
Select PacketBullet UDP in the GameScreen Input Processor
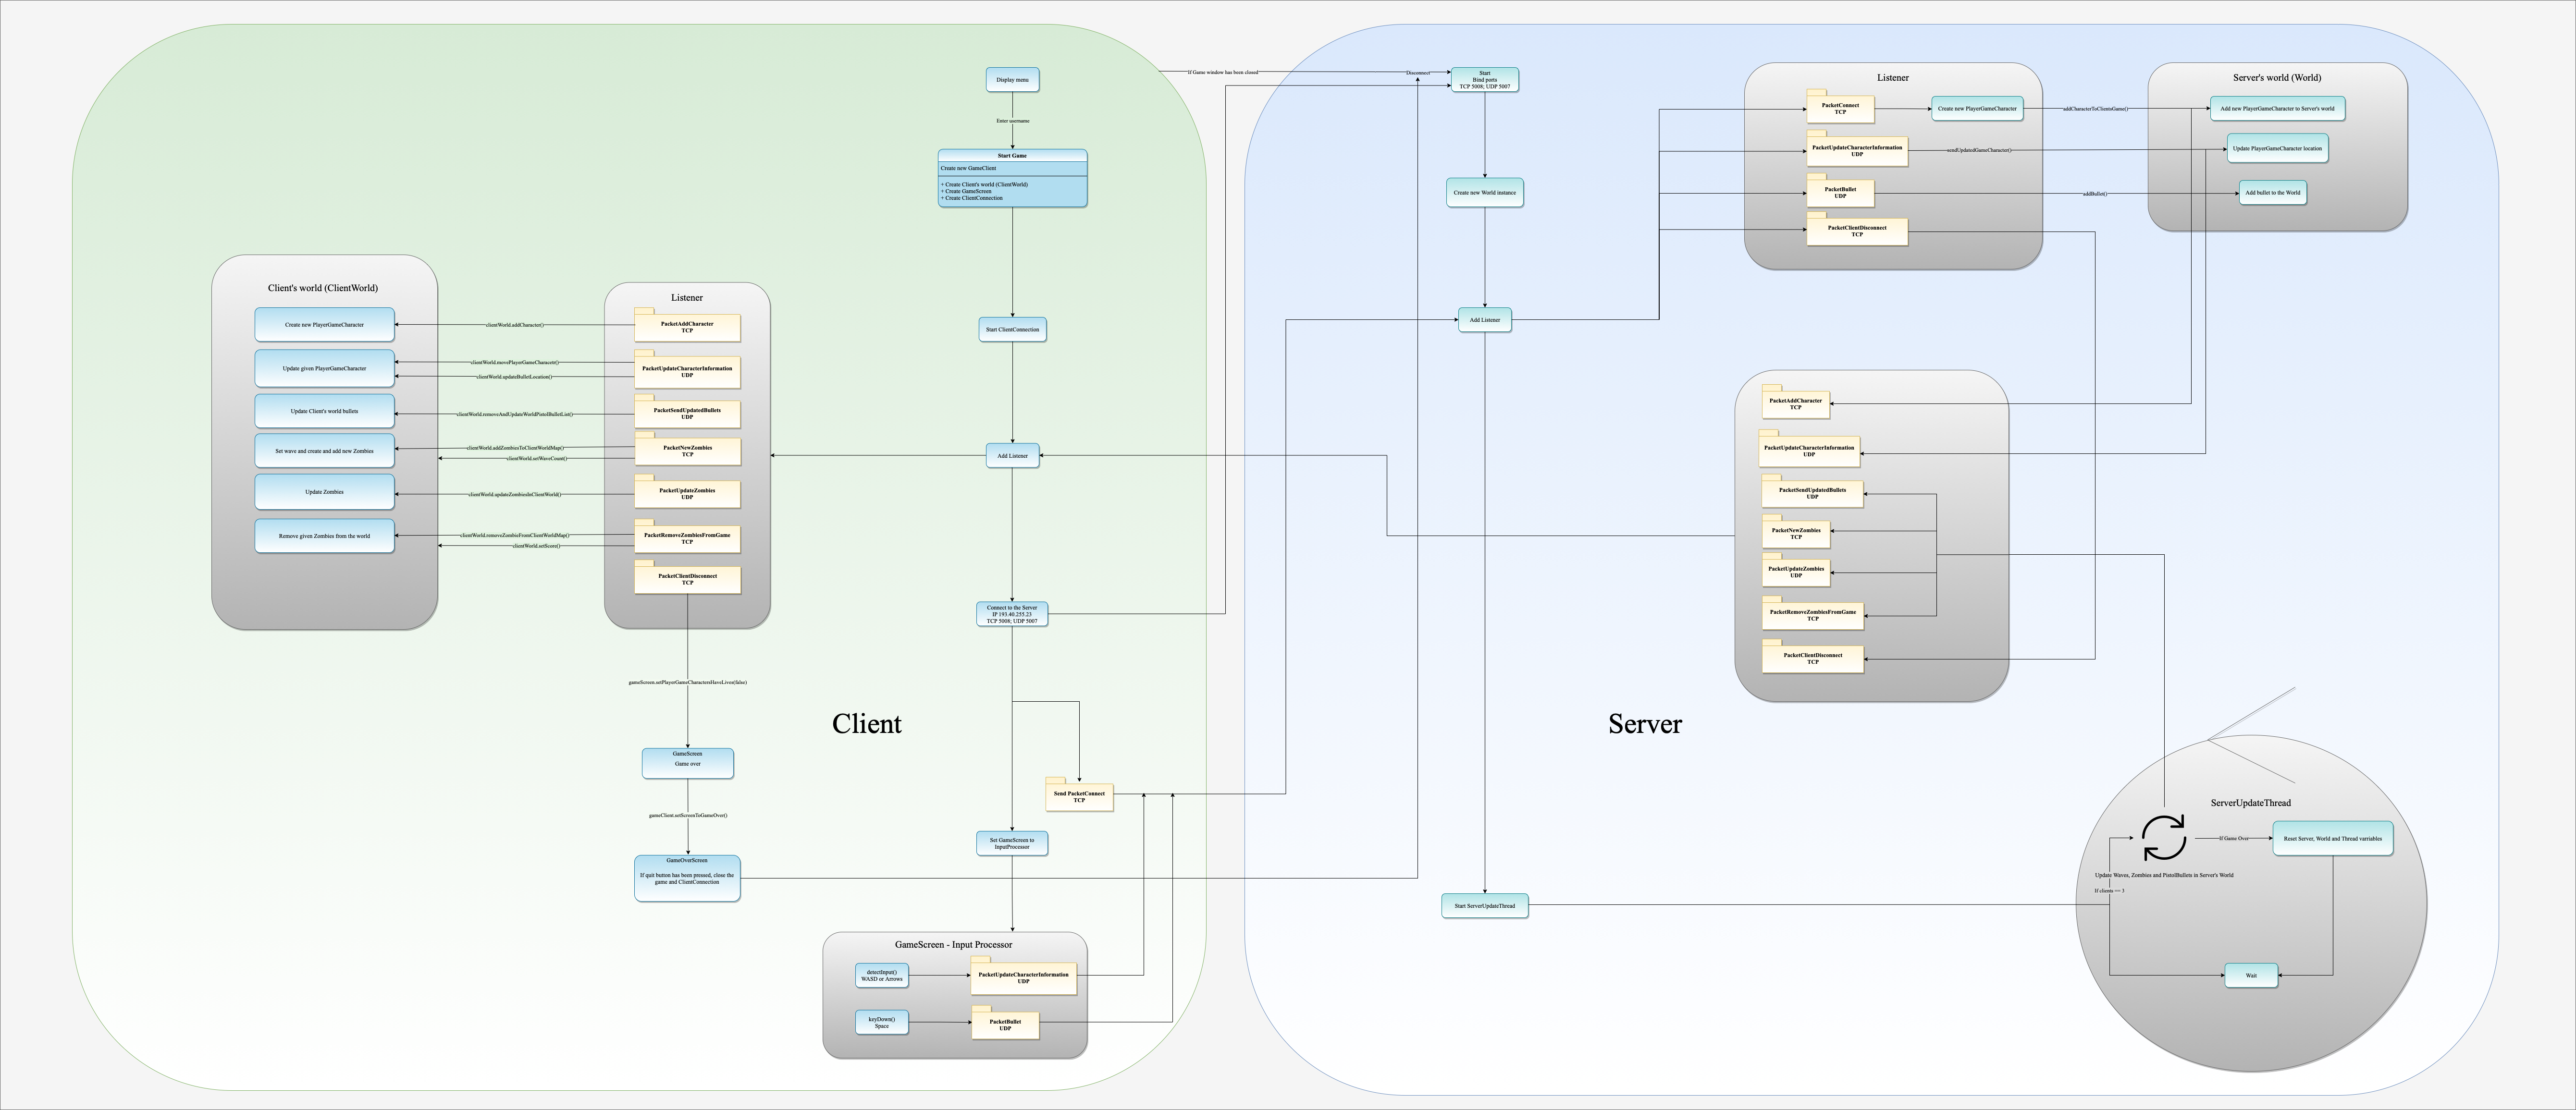coord(1005,1024)
